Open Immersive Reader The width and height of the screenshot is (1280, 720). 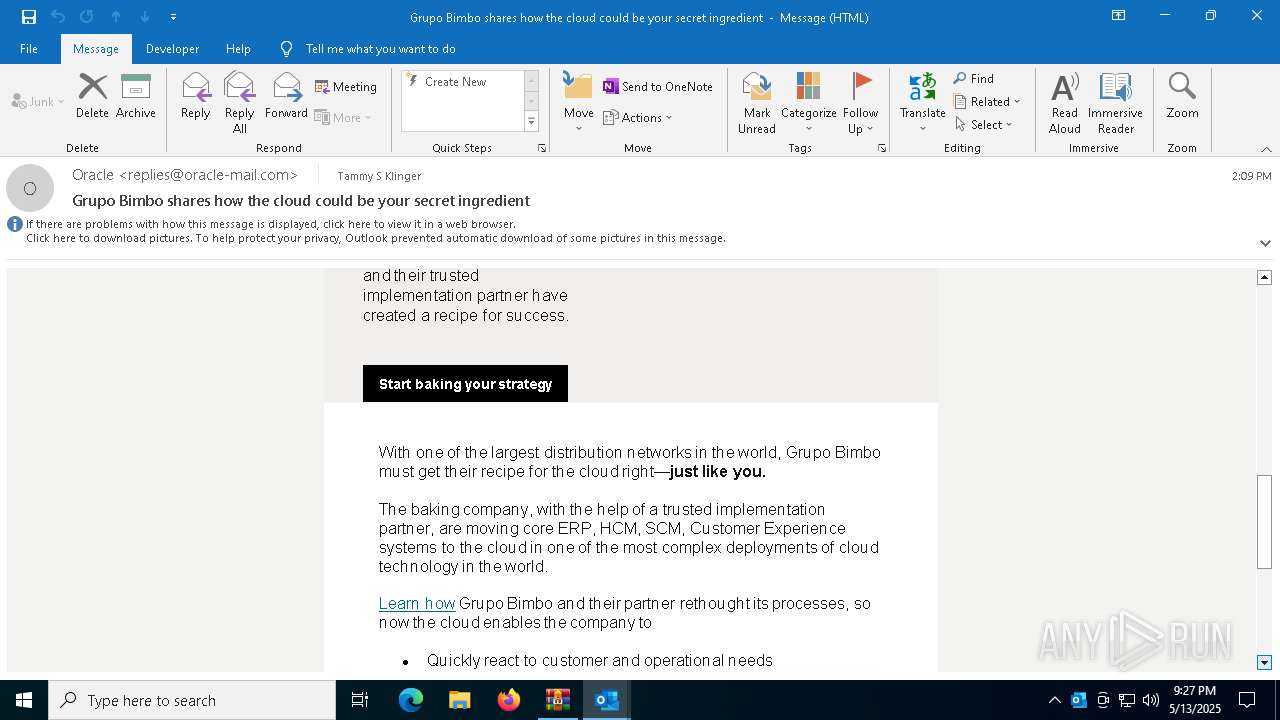pyautogui.click(x=1115, y=103)
